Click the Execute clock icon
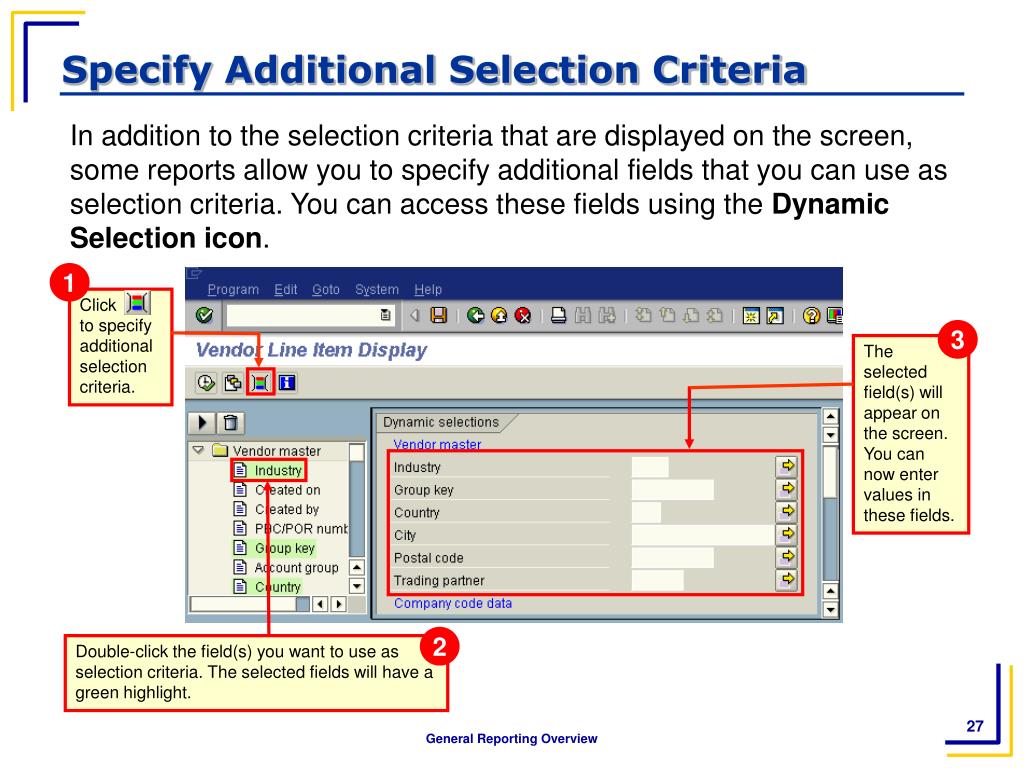Viewport: 1024px width, 768px height. click(x=206, y=383)
